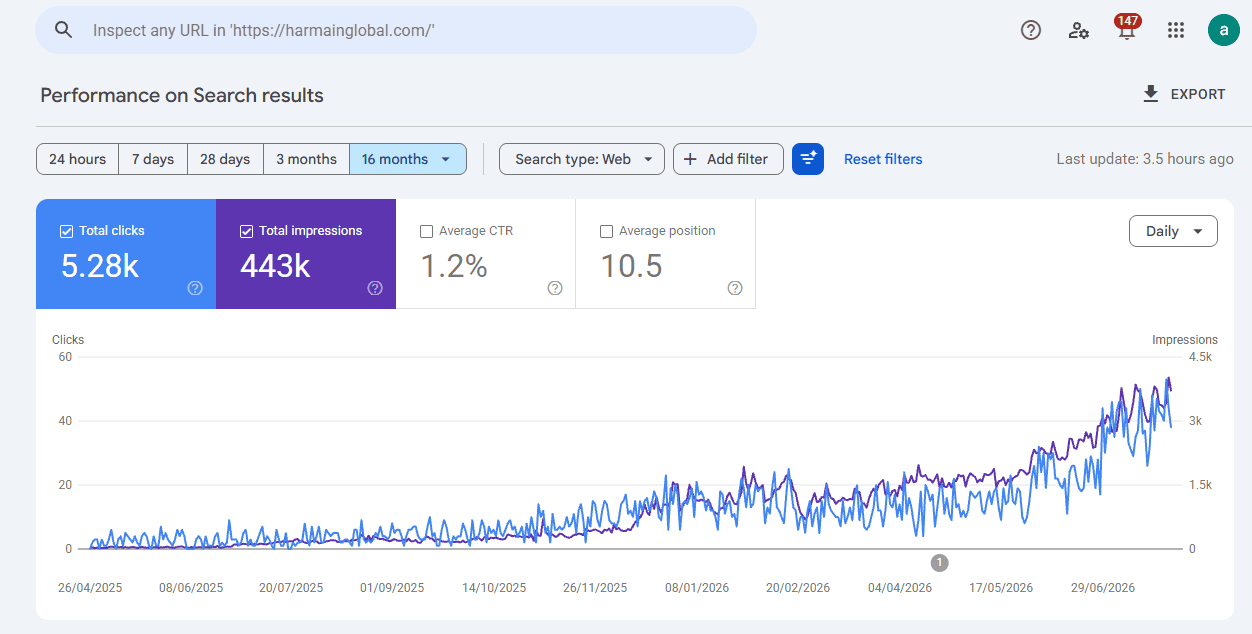Open notifications bell with 147 badge
The image size is (1252, 634).
pyautogui.click(x=1127, y=28)
